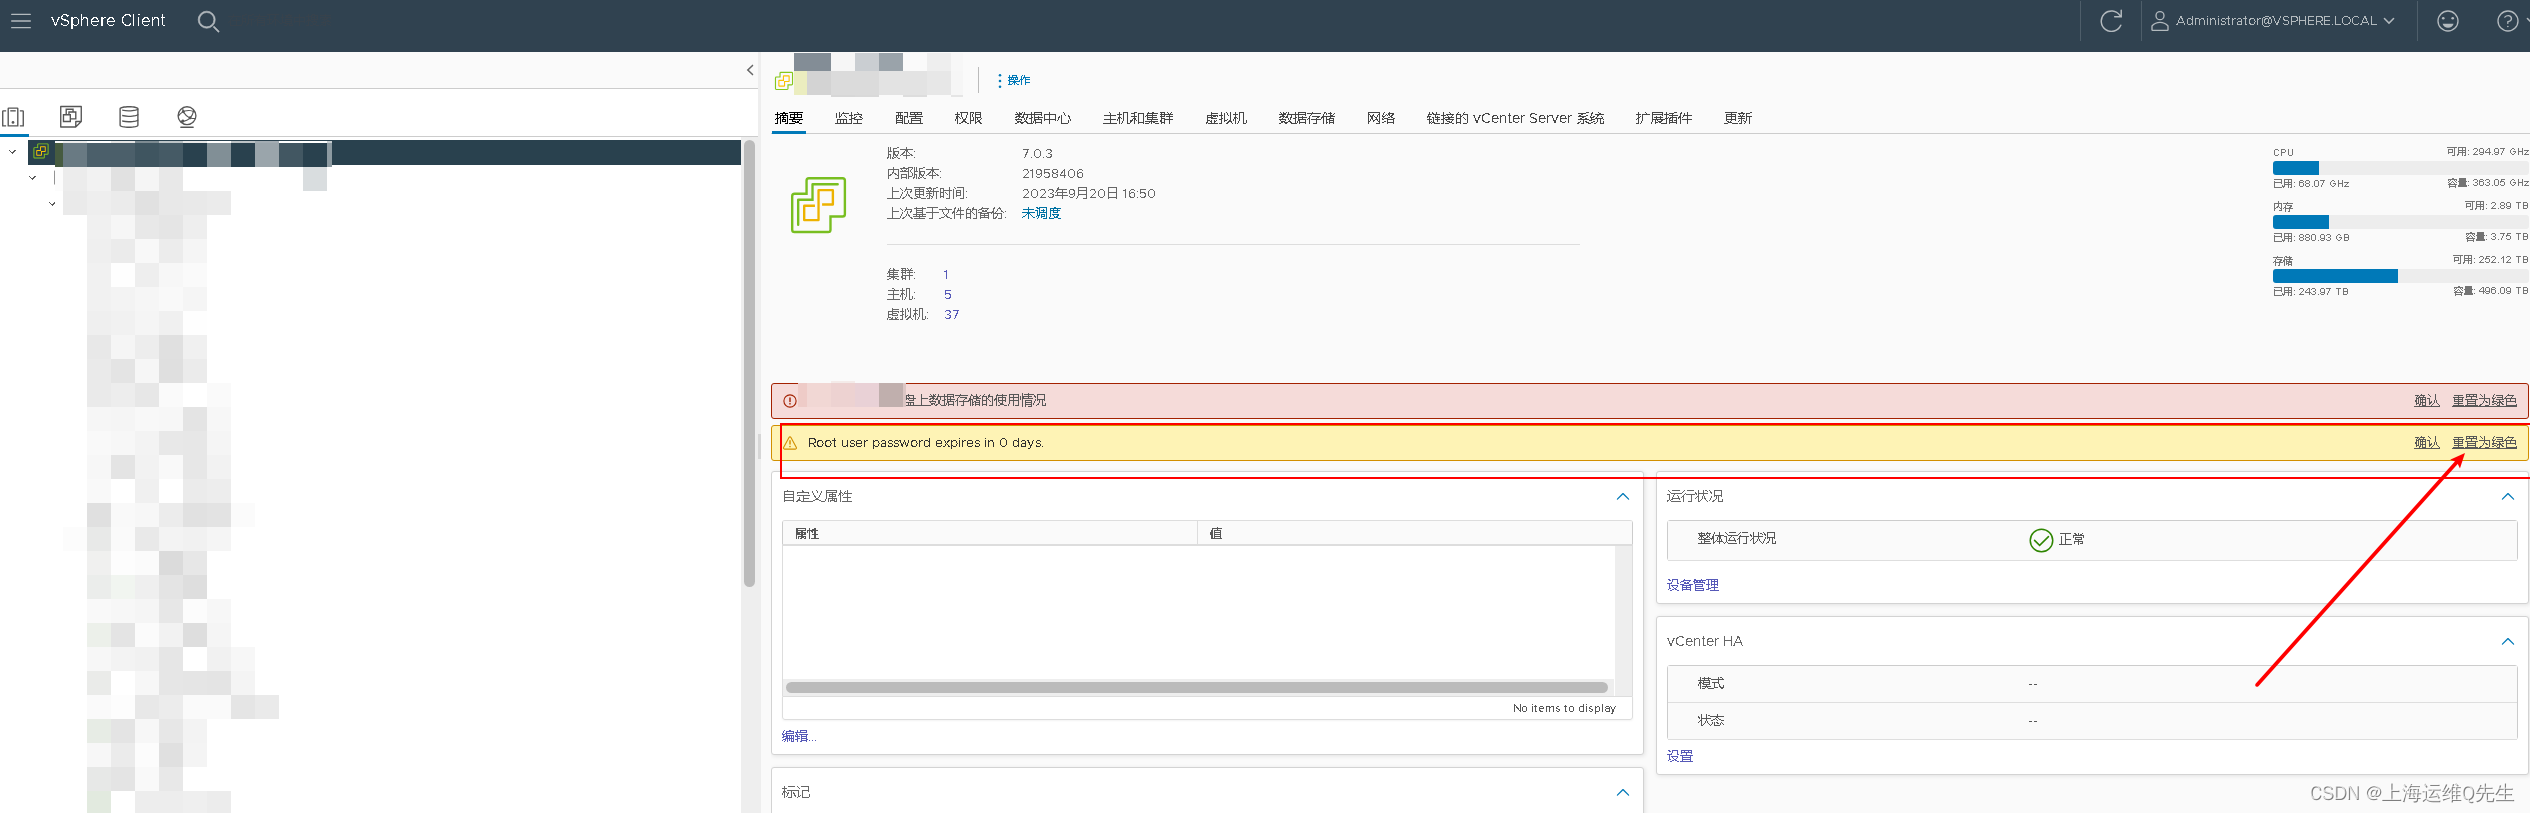The height and width of the screenshot is (813, 2530).
Task: Click build number 21958406
Action: pos(1052,174)
